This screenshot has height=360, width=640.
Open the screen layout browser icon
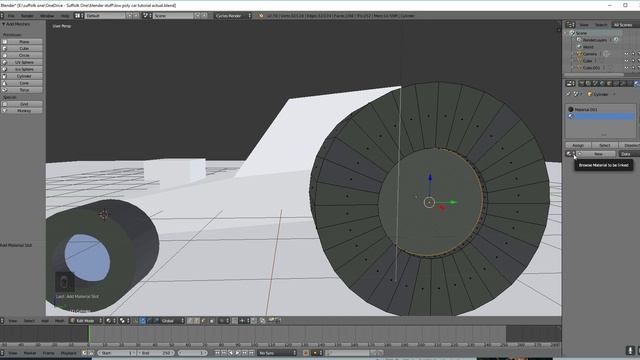pyautogui.click(x=78, y=16)
